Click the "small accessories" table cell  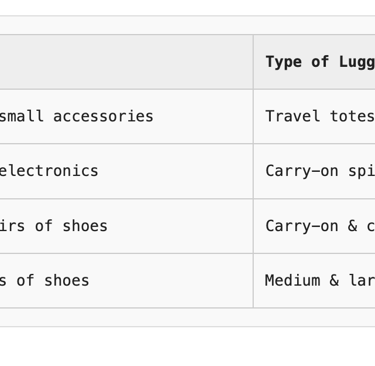(x=126, y=117)
